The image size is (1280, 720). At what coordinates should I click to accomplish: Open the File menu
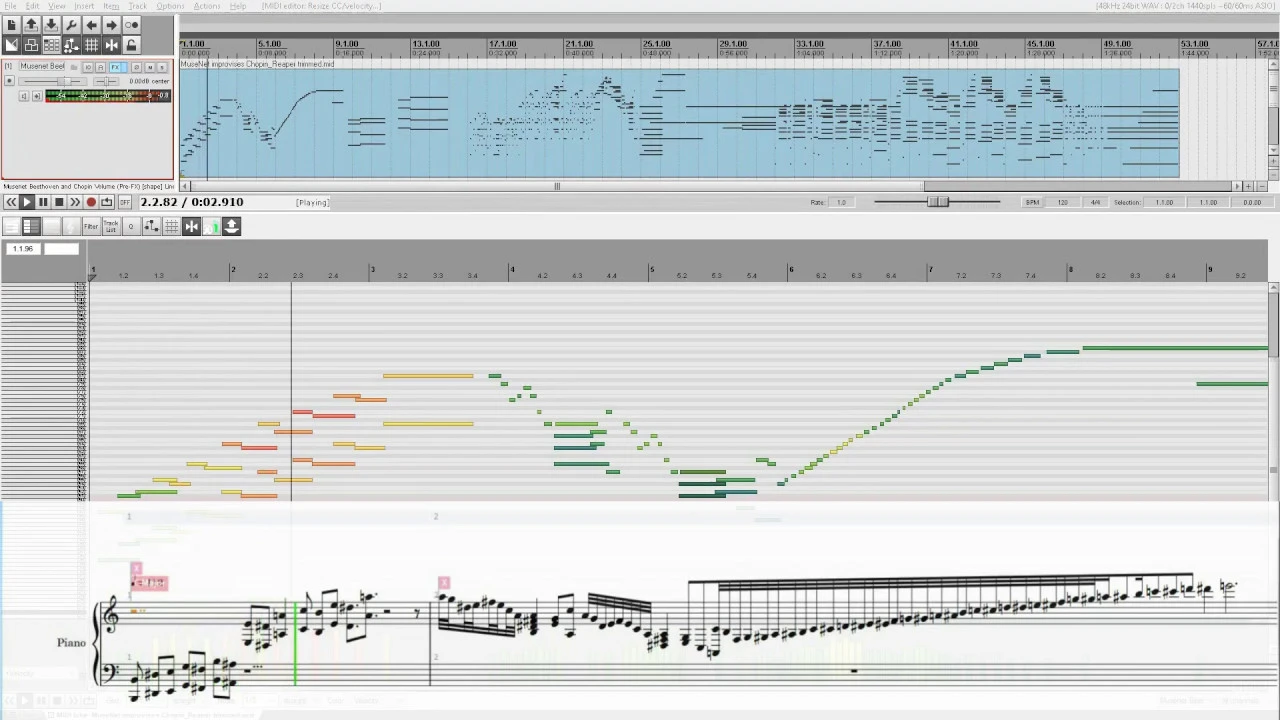10,6
